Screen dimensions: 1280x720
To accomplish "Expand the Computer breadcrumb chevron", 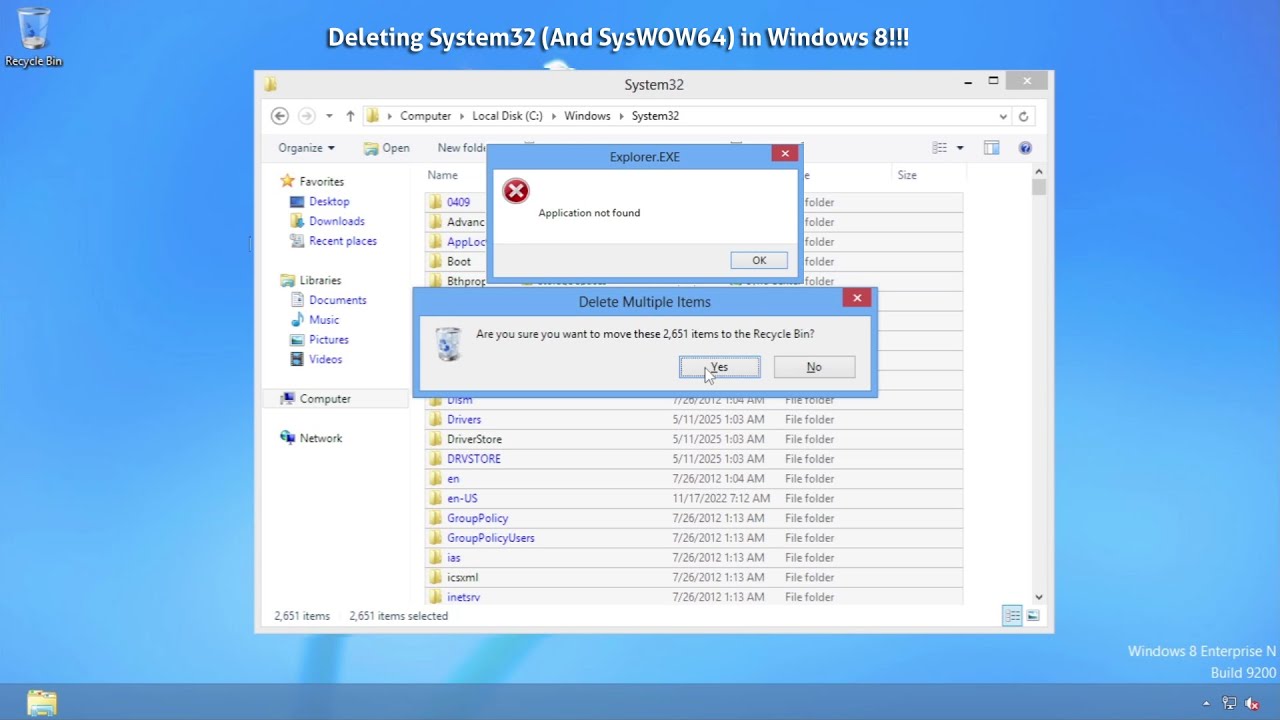I will 462,116.
